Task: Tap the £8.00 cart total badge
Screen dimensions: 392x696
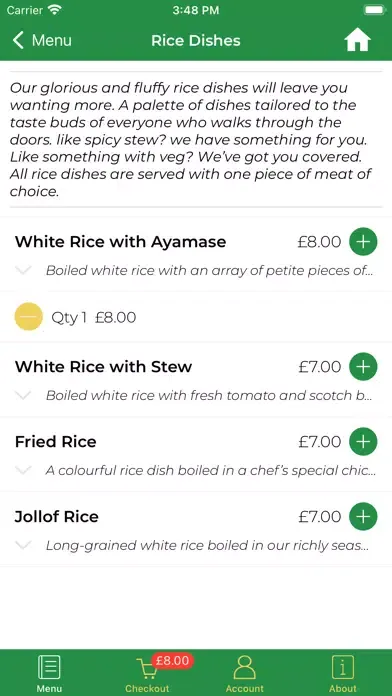Action: [x=172, y=661]
